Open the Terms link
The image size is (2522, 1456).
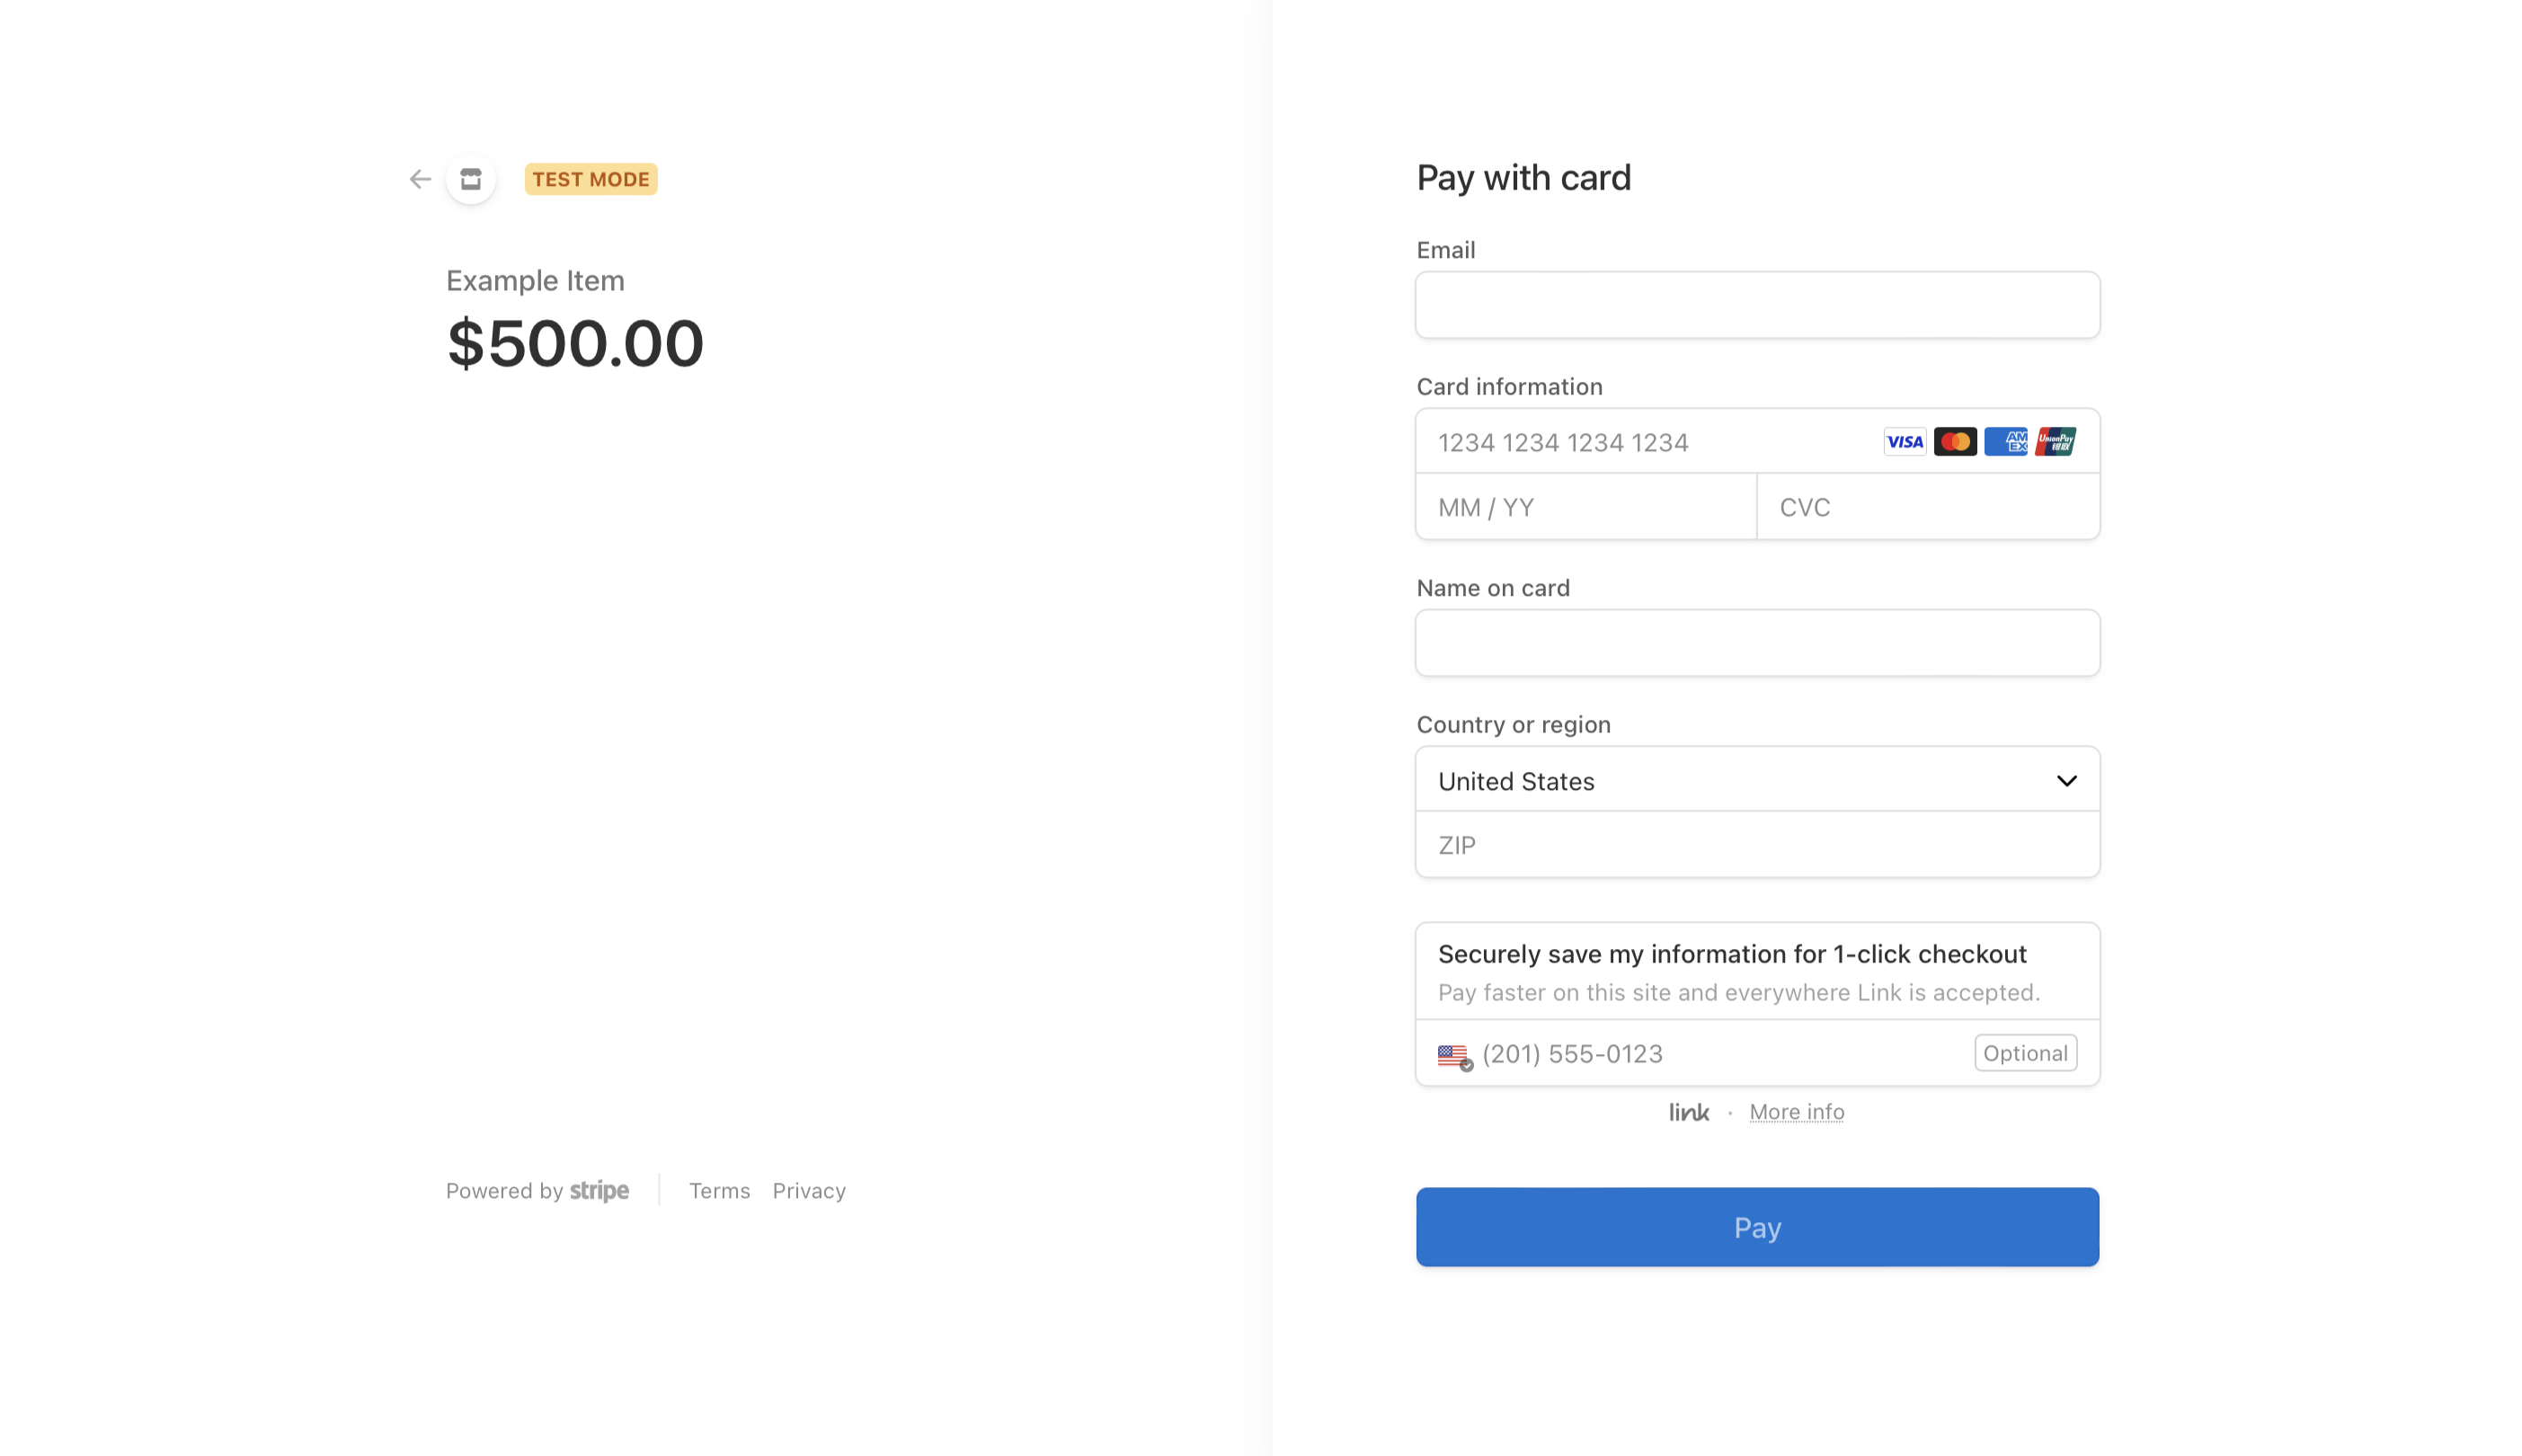[719, 1190]
